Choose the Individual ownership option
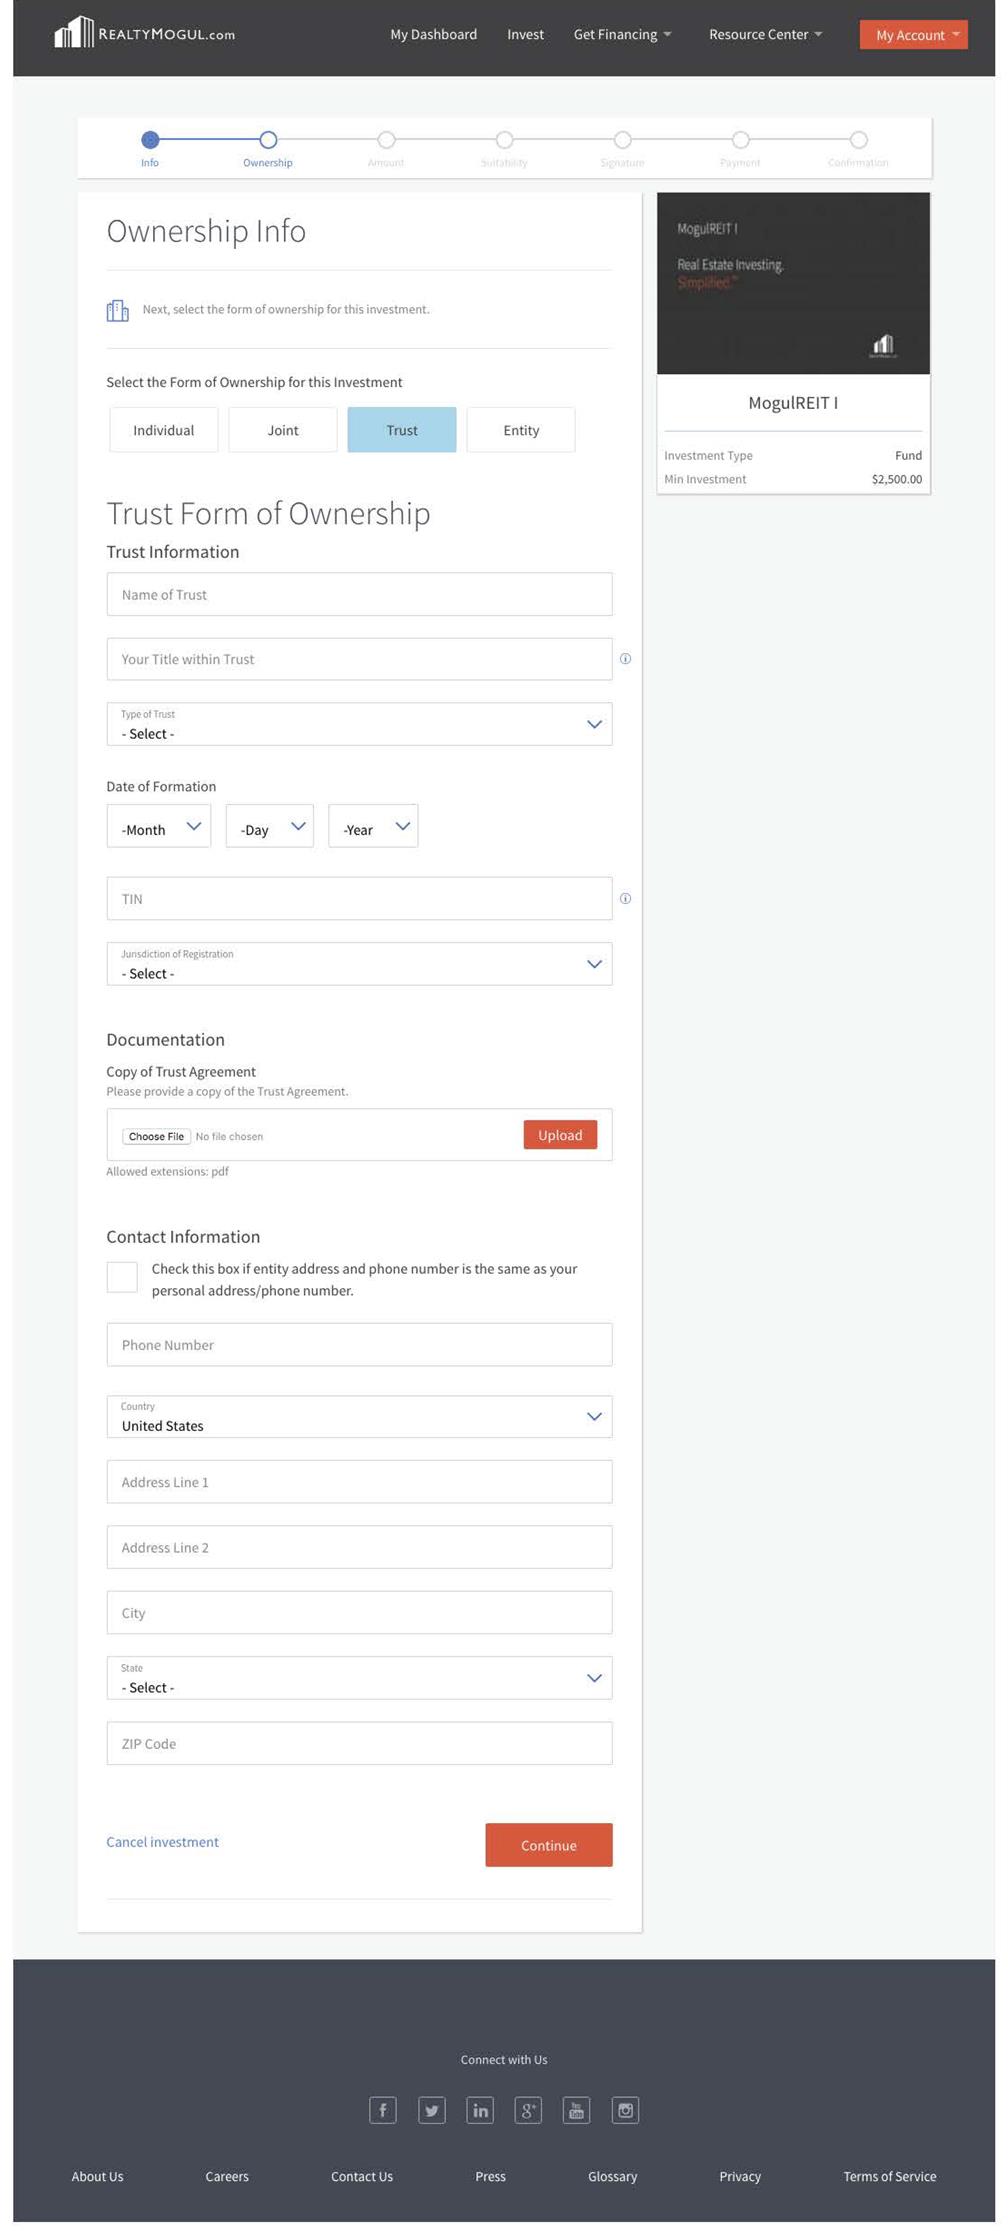Image resolution: width=1008 pixels, height=2231 pixels. pyautogui.click(x=163, y=430)
